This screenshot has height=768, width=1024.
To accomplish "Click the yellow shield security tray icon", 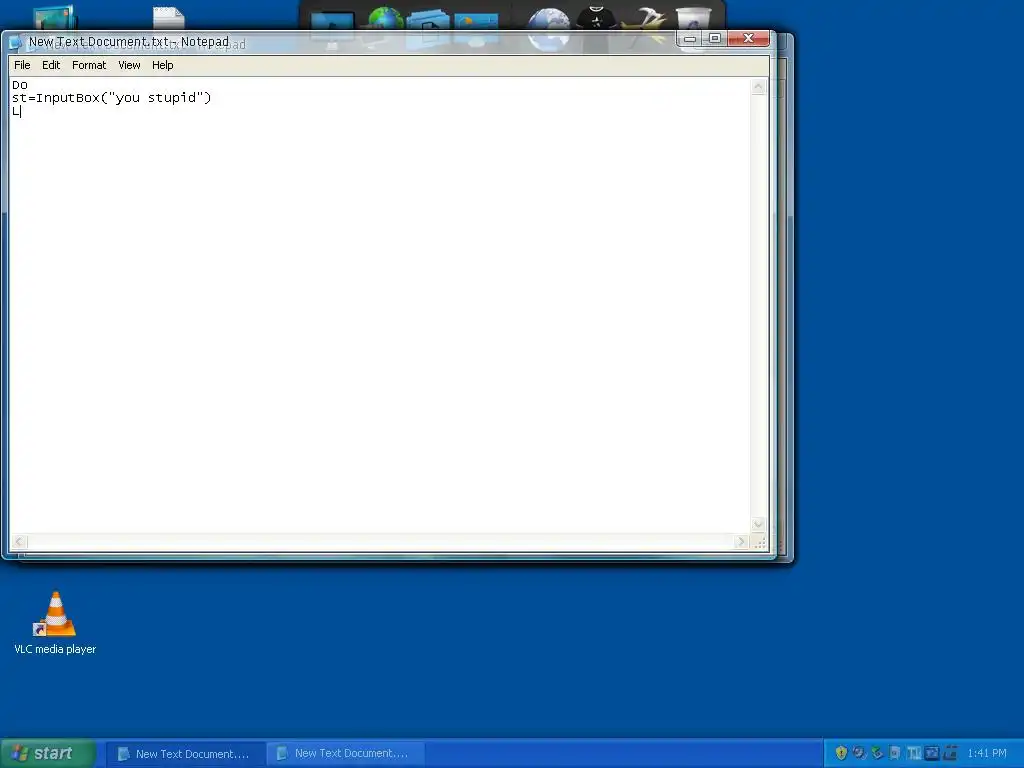I will pyautogui.click(x=841, y=753).
